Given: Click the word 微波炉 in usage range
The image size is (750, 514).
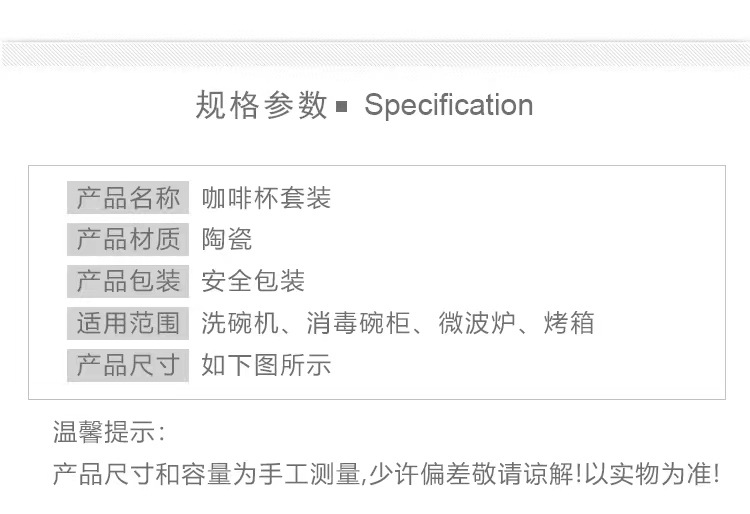Looking at the screenshot, I should (x=472, y=323).
